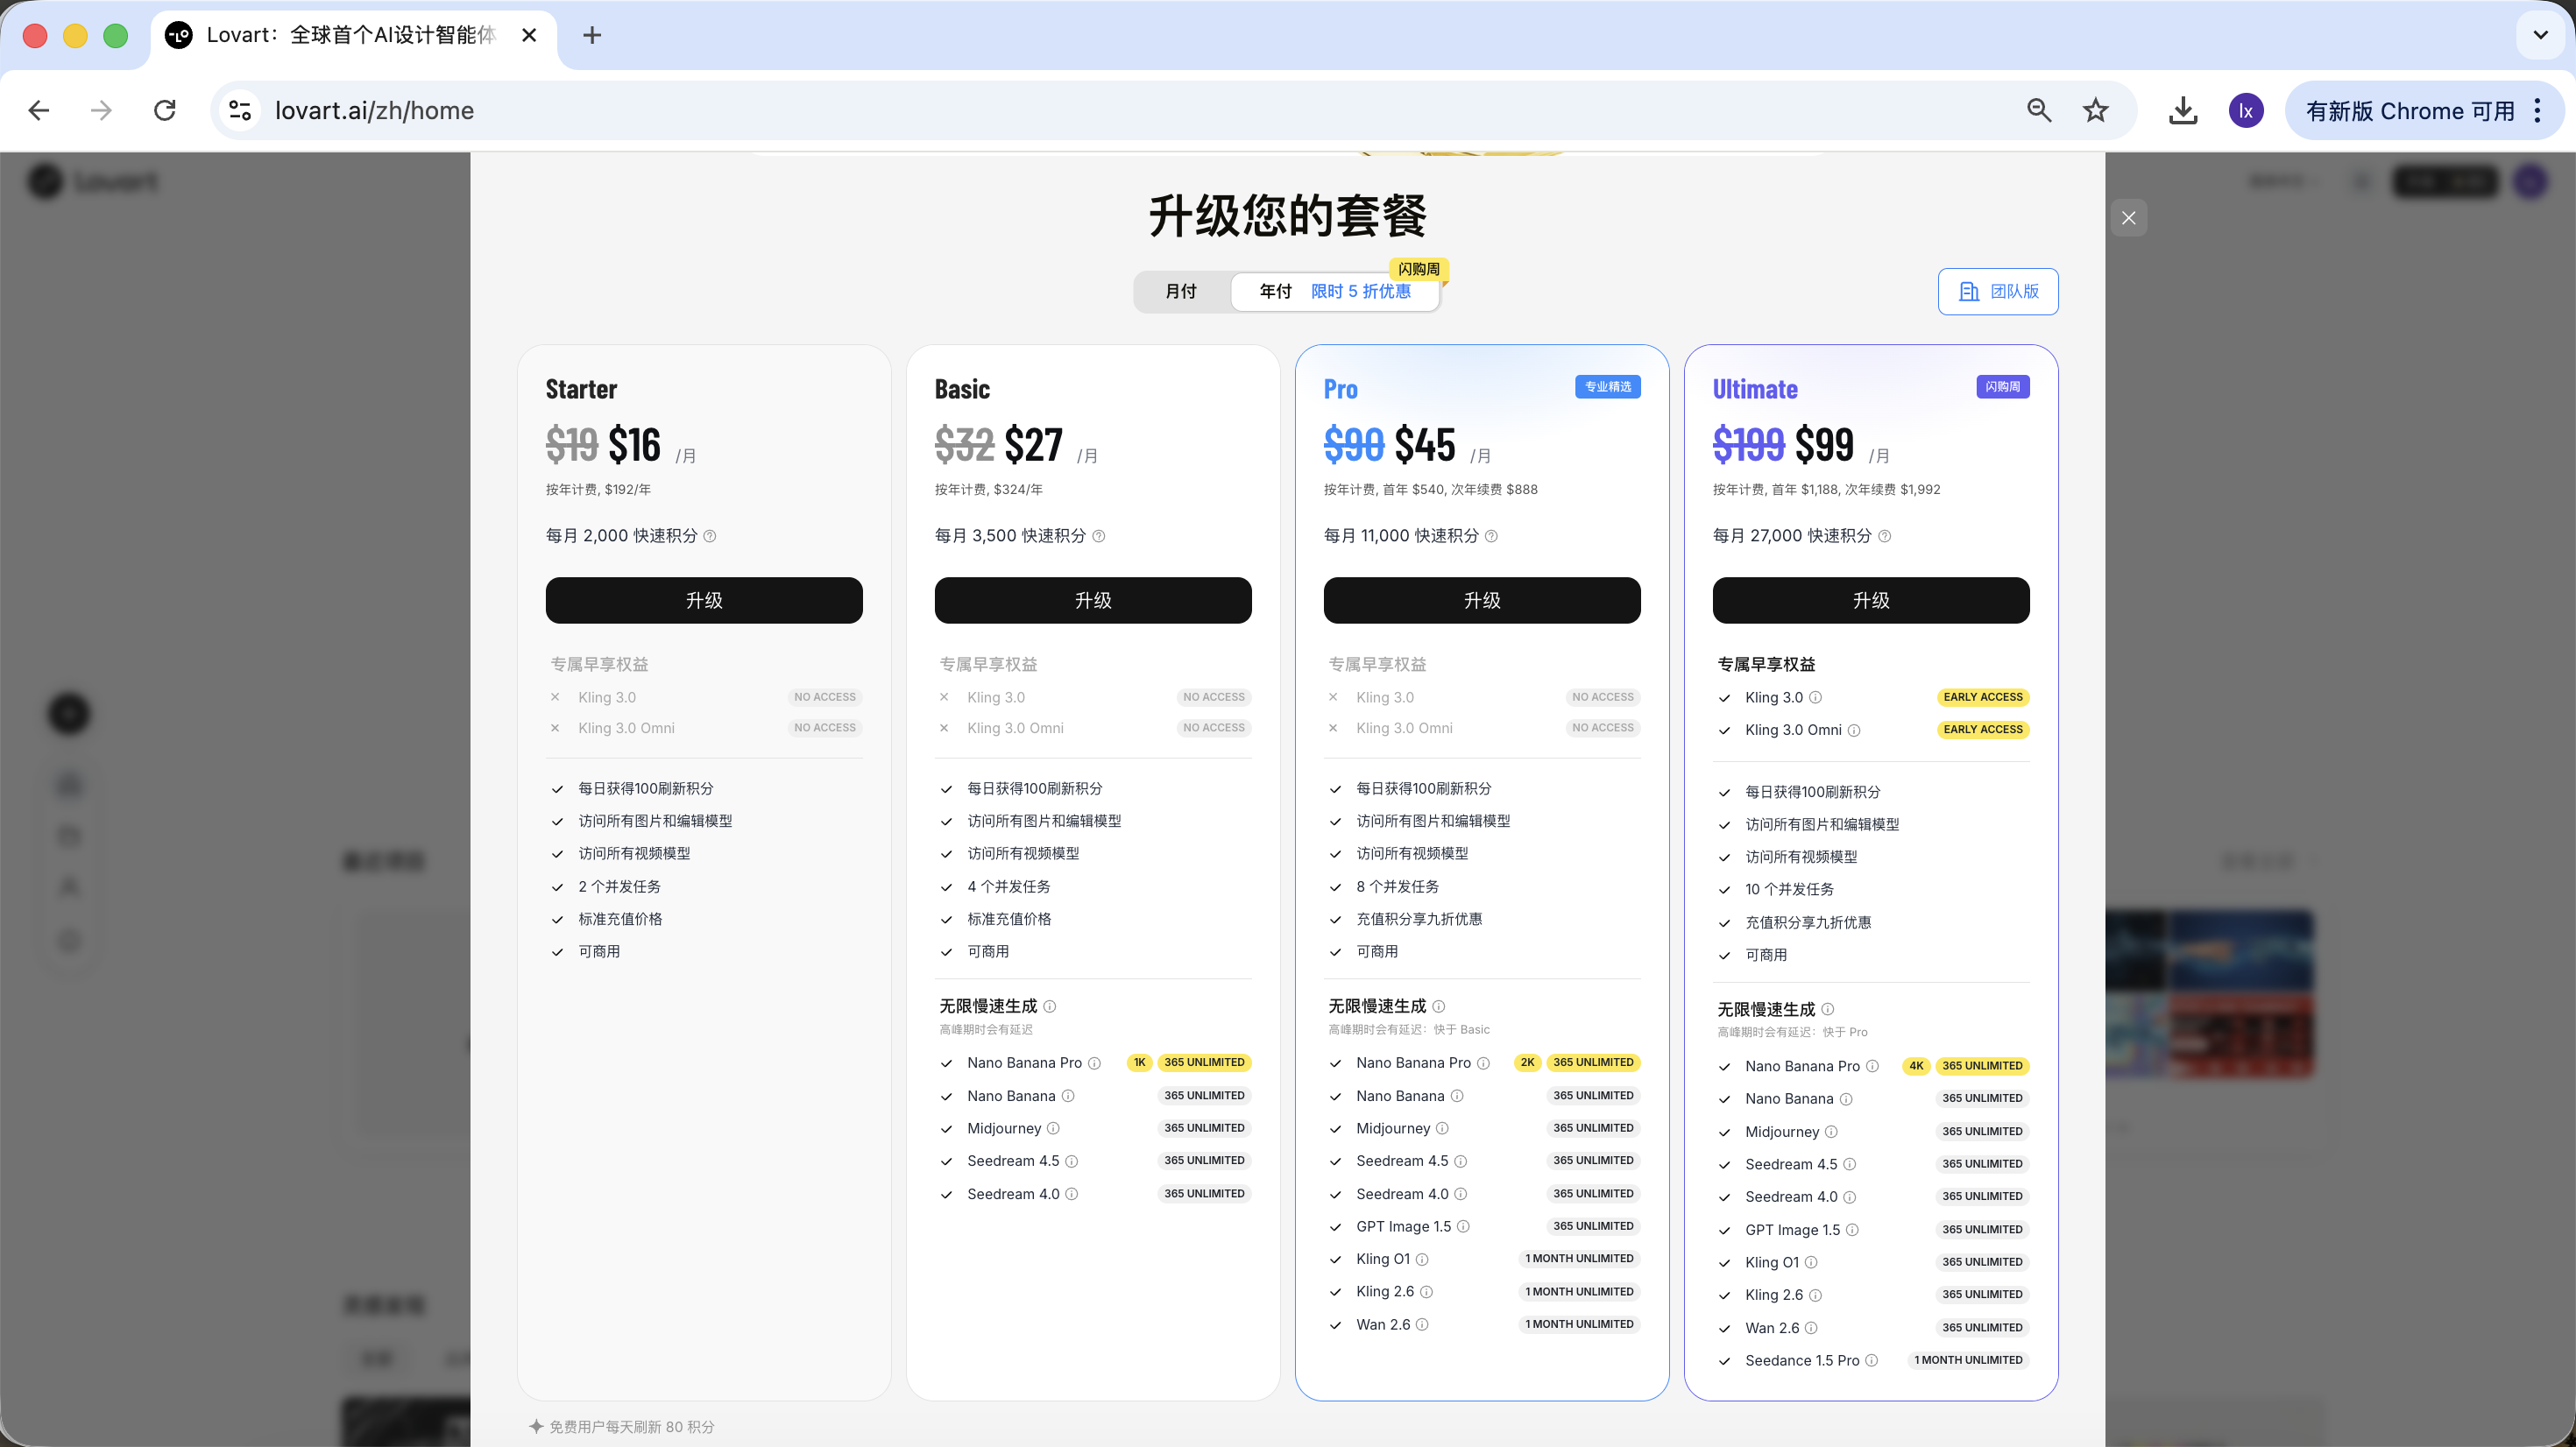Select 年付 annual billing option
This screenshot has width=2576, height=1447.
click(1275, 291)
